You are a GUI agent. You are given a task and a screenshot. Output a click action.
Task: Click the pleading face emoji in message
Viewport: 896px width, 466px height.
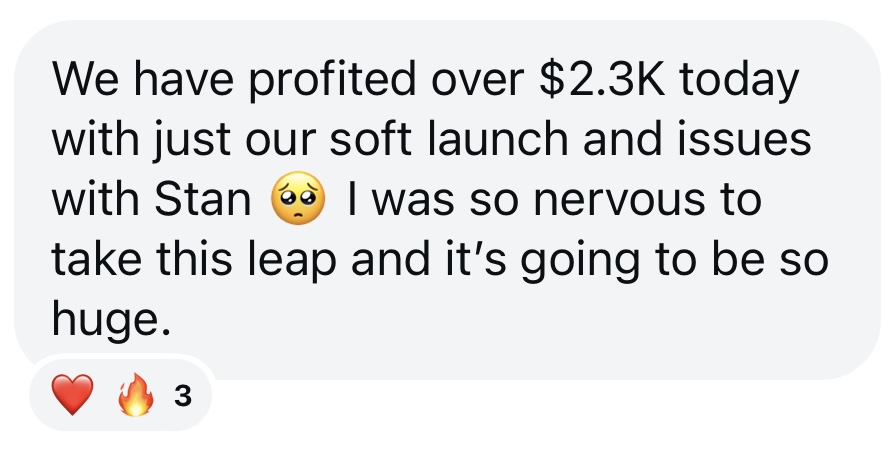tap(298, 200)
